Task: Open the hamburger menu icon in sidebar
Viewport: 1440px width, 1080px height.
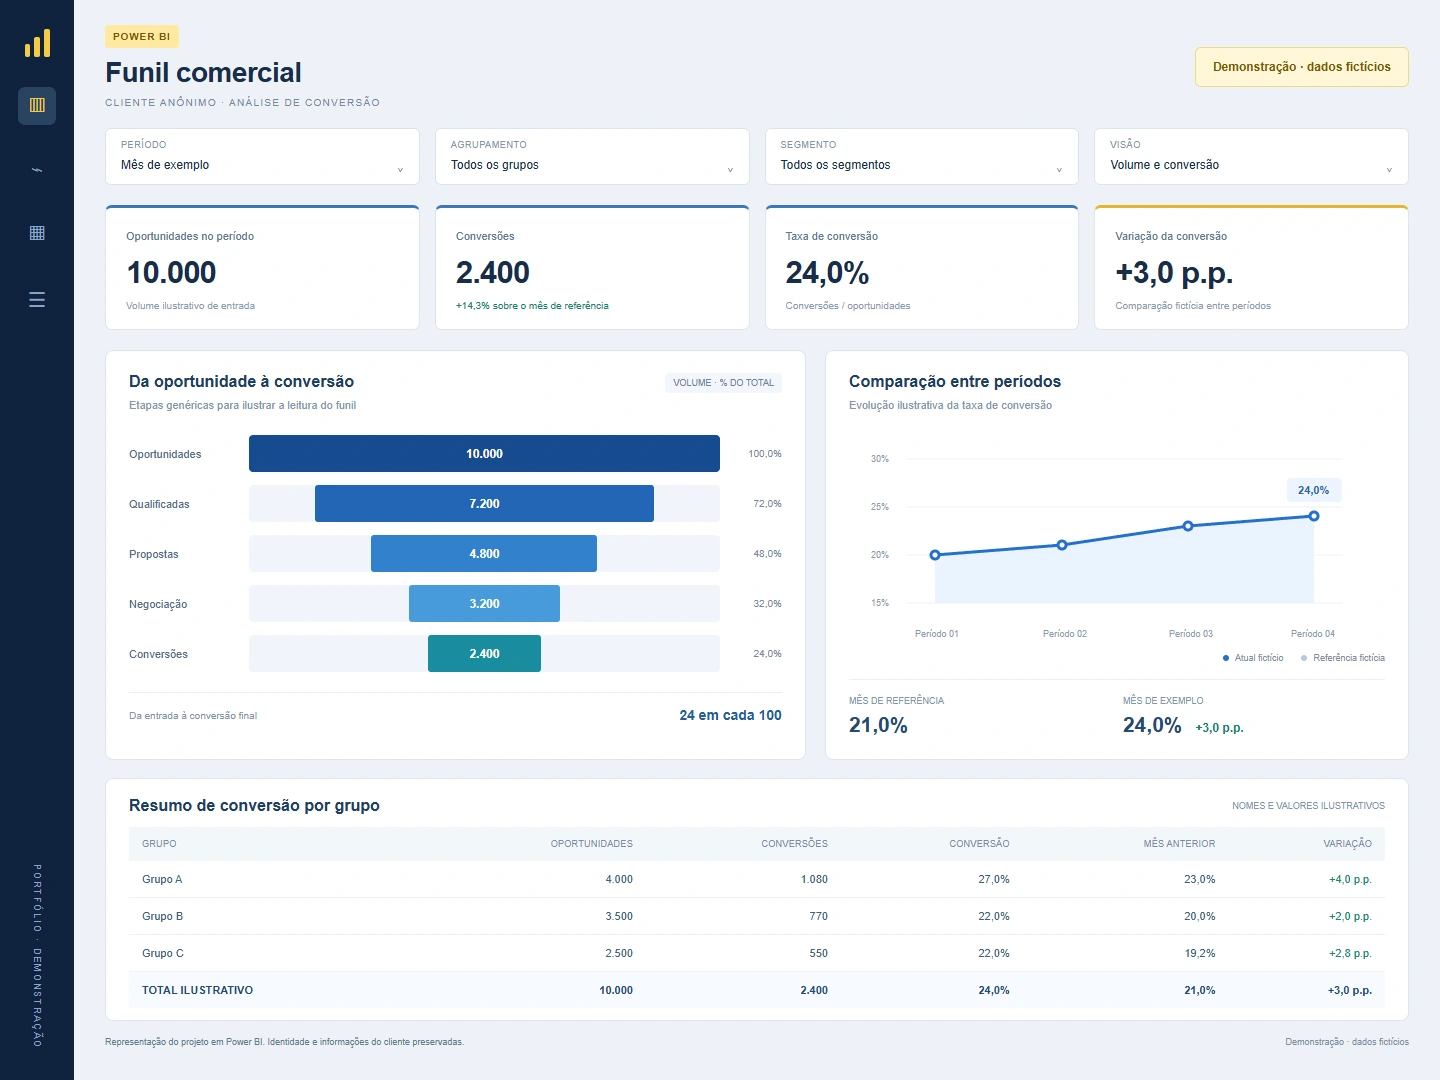Action: 37,299
